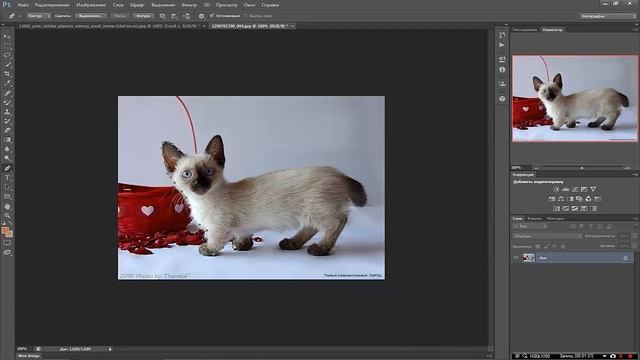The width and height of the screenshot is (640, 360).
Task: Add a Brightness/Contrast adjustment
Action: click(556, 189)
